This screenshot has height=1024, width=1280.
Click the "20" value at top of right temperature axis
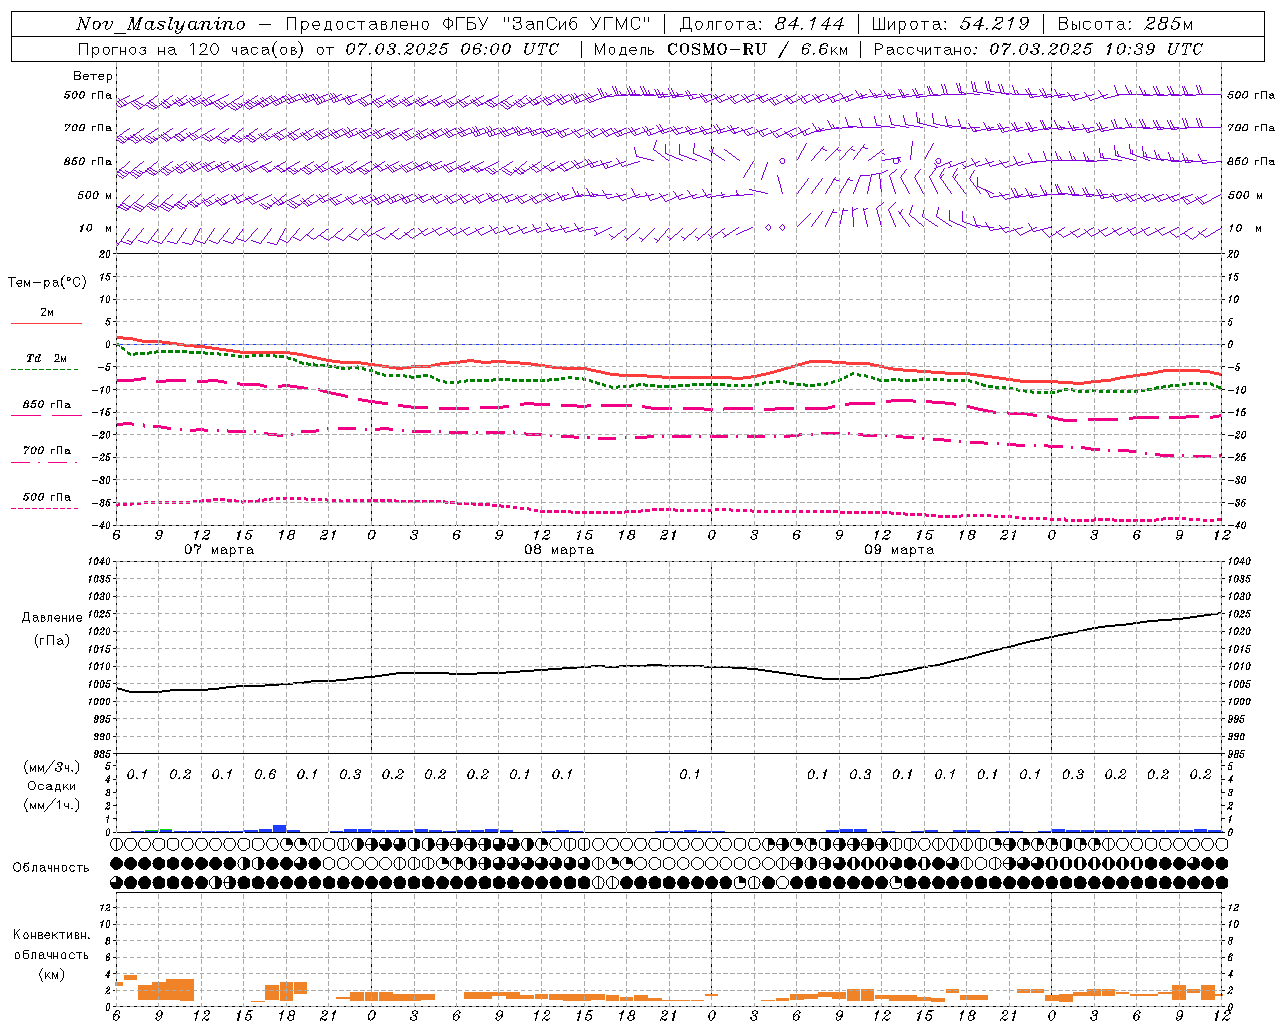1234,254
